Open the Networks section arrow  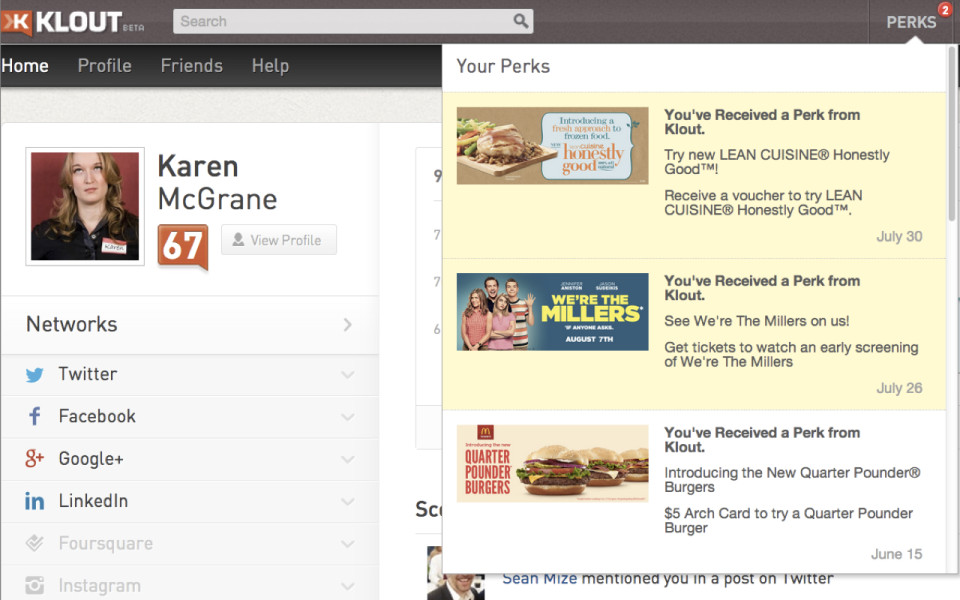click(348, 324)
